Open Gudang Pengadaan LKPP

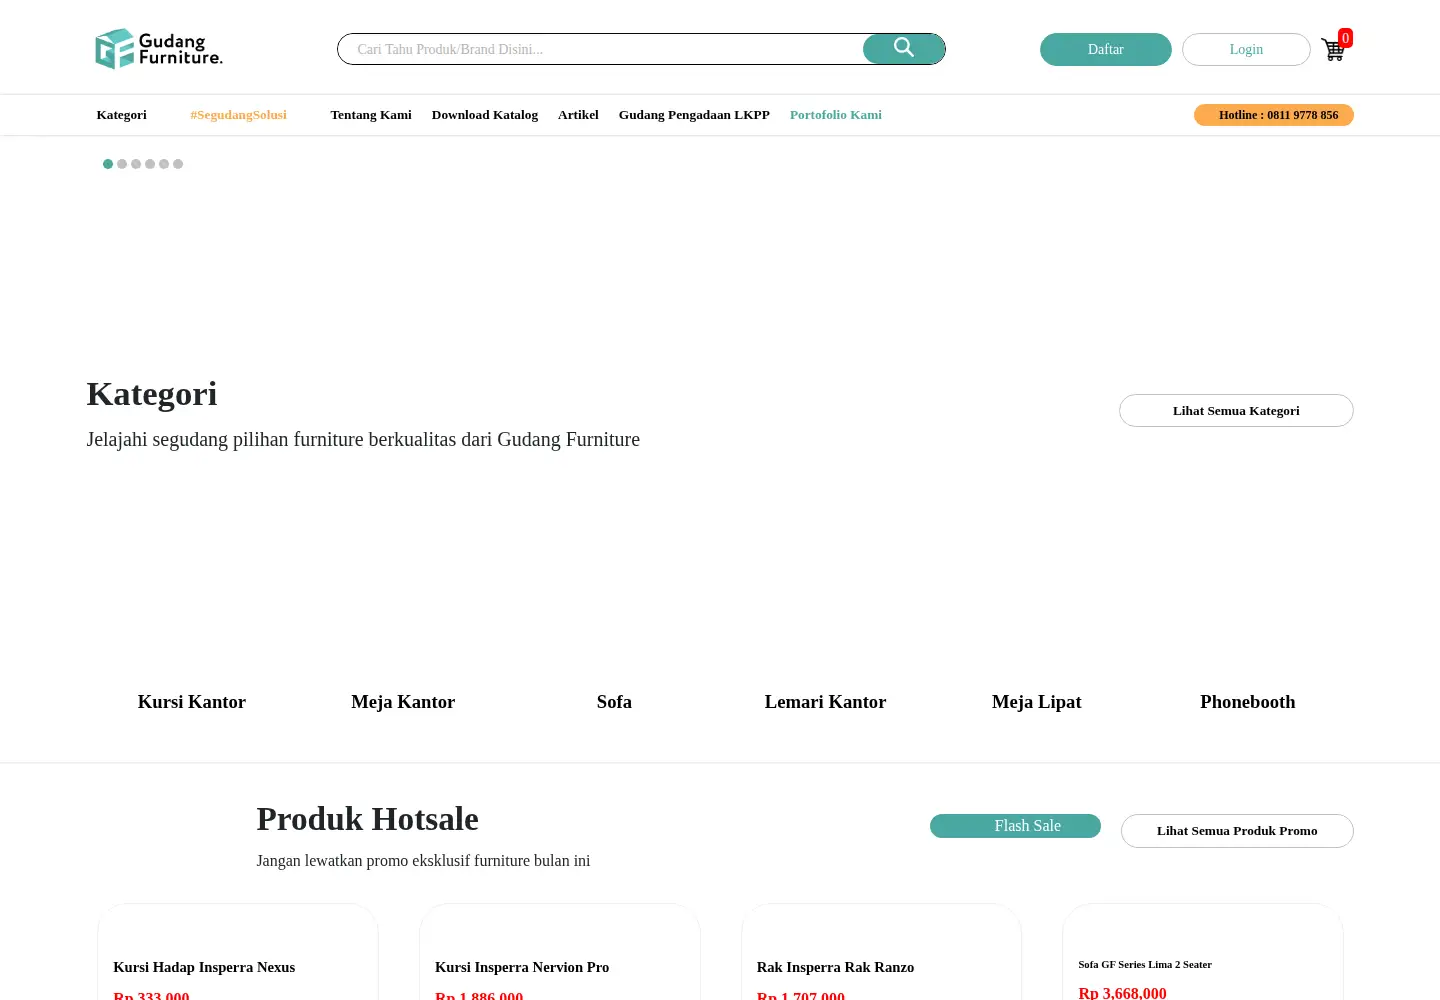(x=694, y=115)
